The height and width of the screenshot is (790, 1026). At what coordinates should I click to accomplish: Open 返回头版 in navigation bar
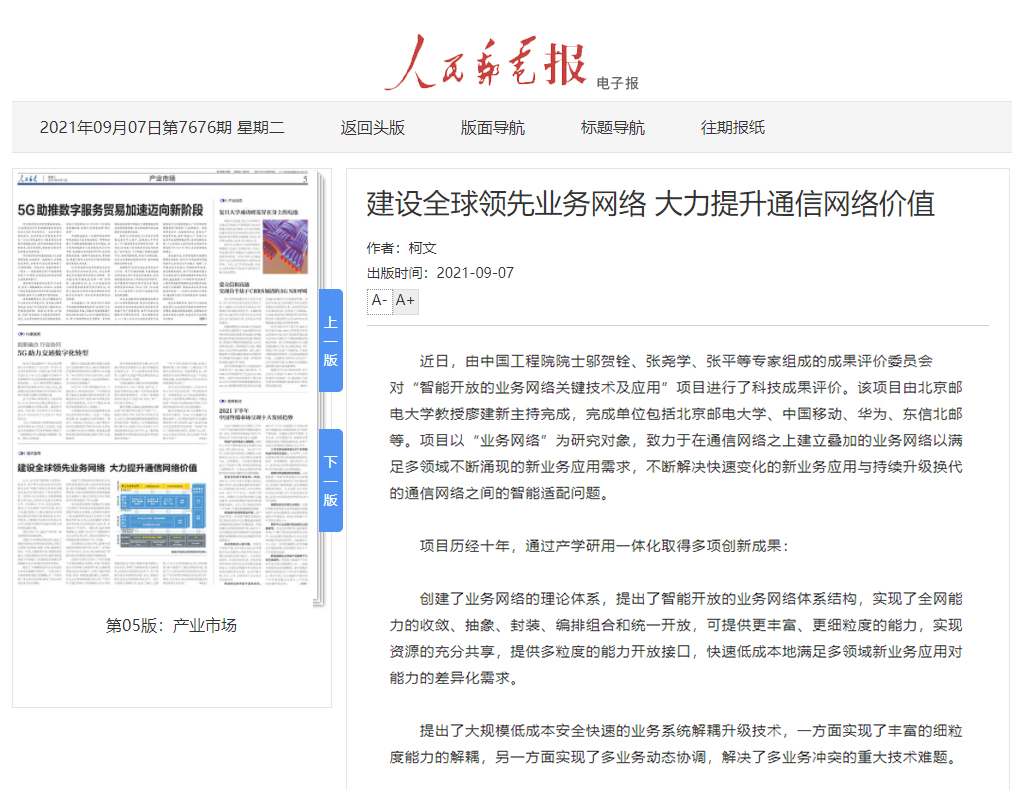coord(372,127)
